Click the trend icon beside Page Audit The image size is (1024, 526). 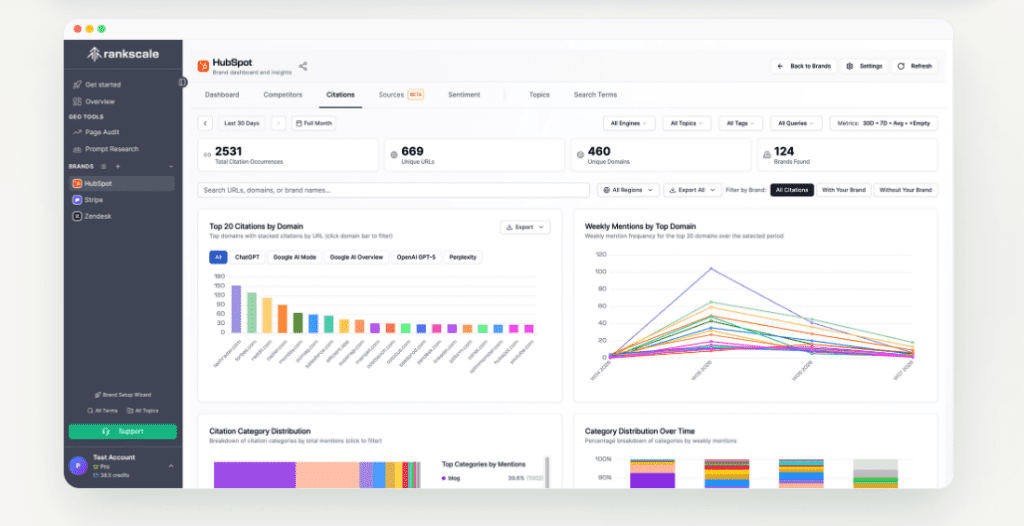click(77, 132)
